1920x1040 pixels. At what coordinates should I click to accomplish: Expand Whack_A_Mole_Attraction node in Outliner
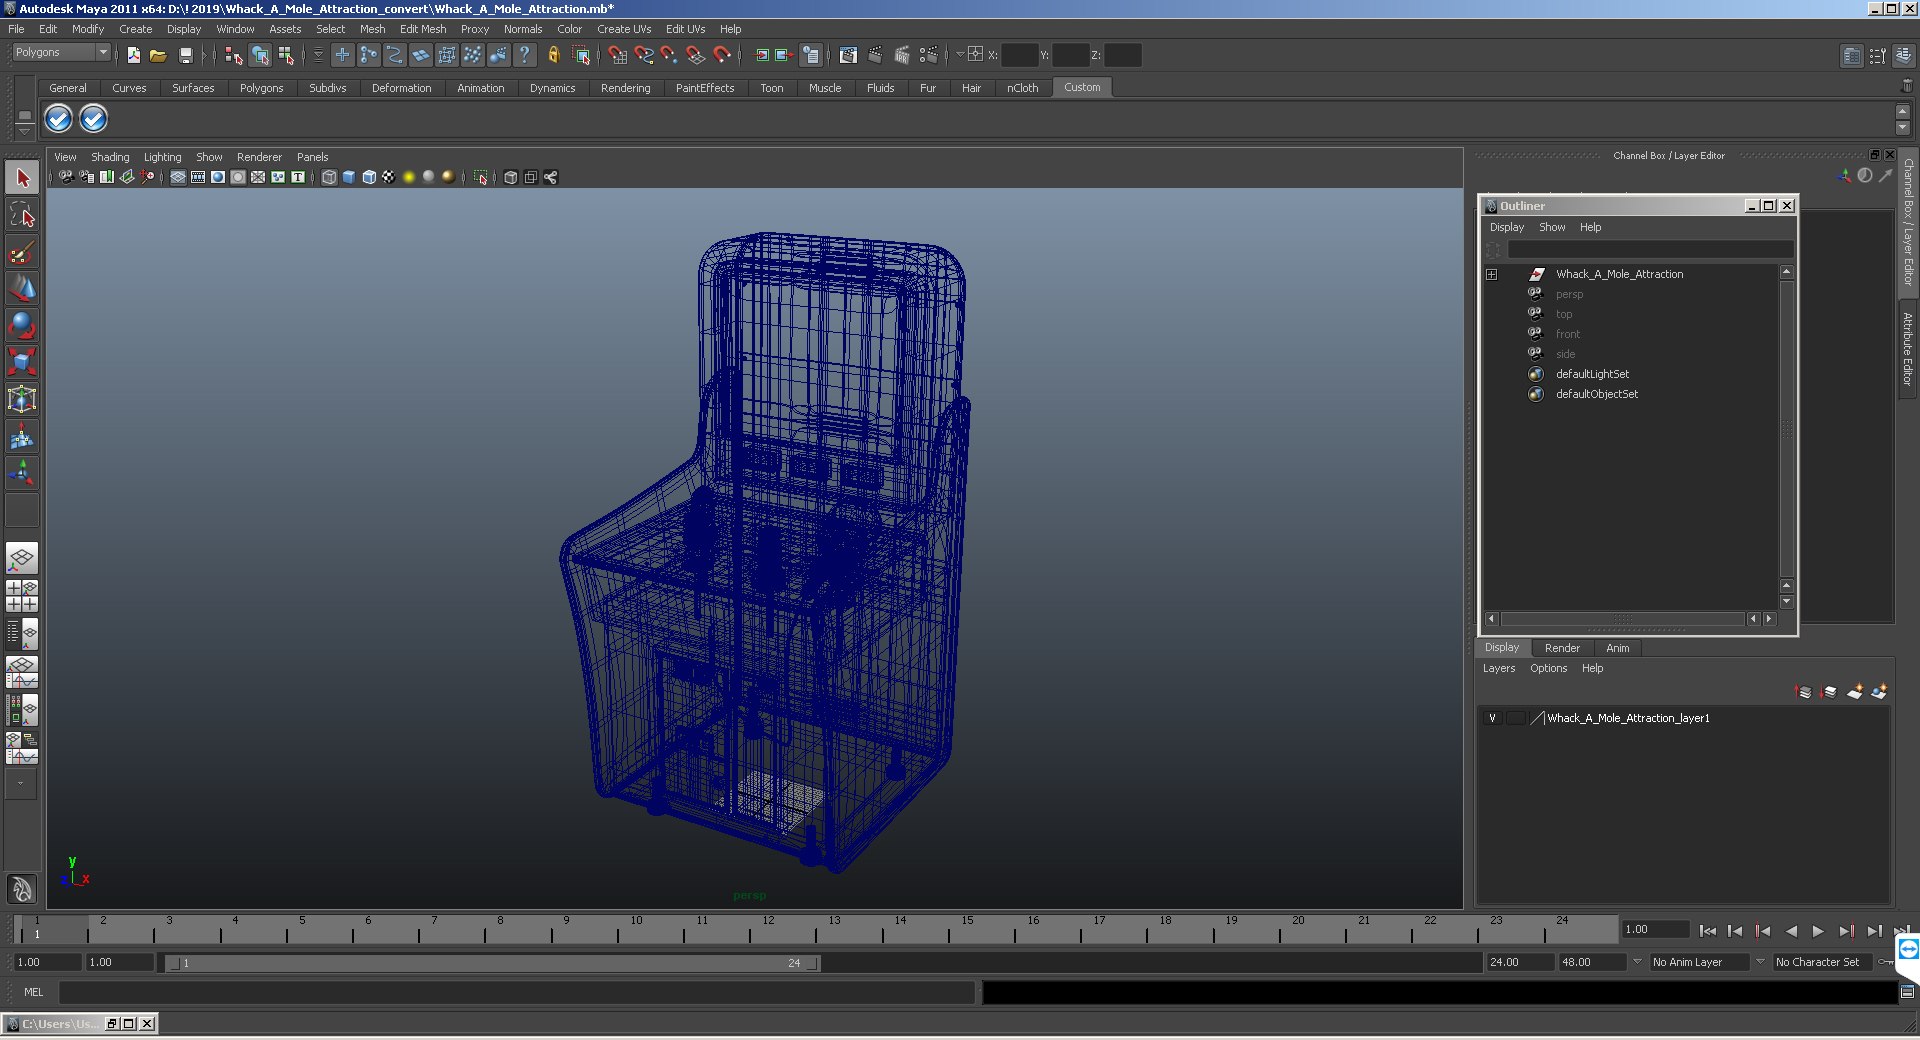point(1491,274)
